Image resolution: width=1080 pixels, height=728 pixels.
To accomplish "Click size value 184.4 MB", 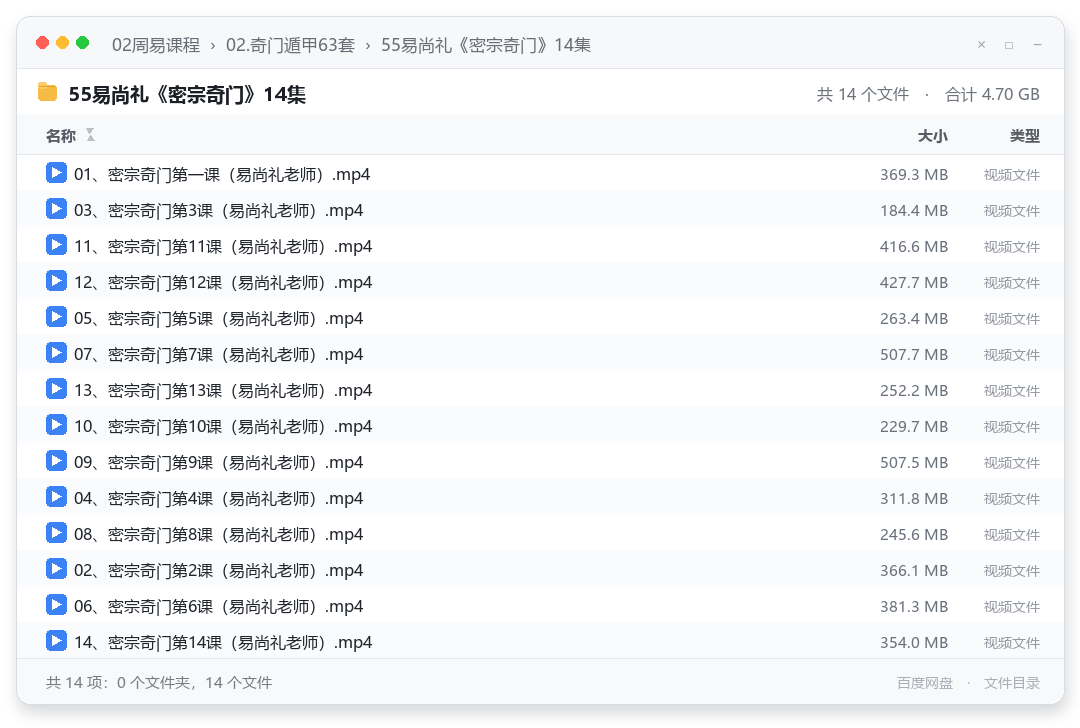I will click(913, 211).
